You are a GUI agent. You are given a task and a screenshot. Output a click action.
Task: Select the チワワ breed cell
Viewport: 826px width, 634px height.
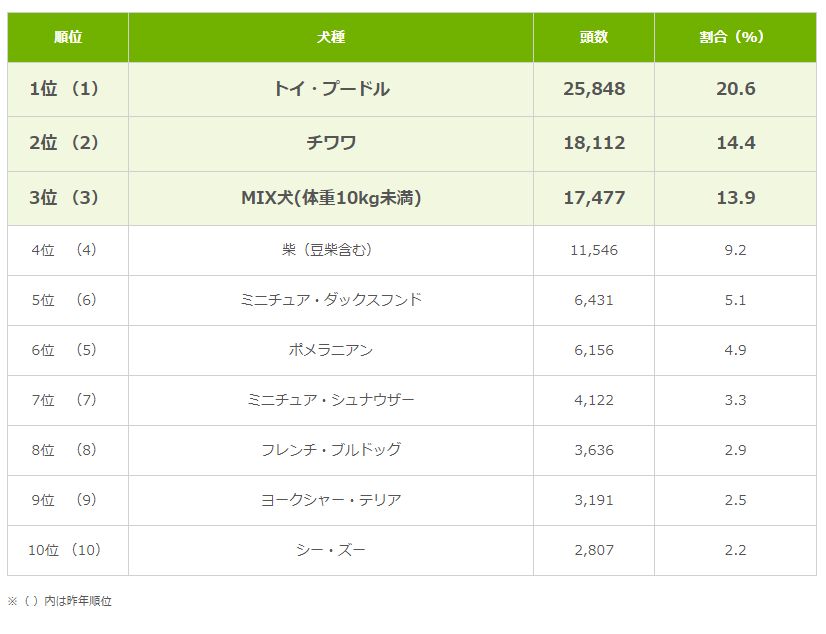331,143
